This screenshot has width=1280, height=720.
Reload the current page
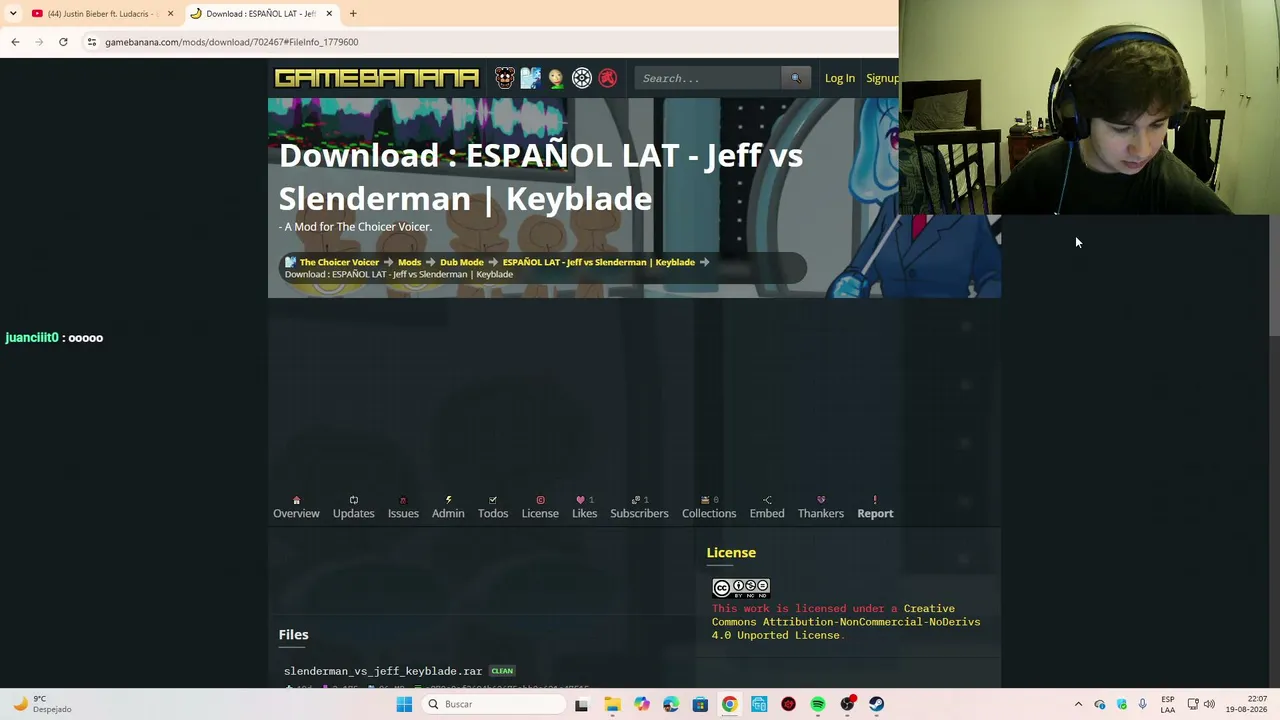coord(63,42)
